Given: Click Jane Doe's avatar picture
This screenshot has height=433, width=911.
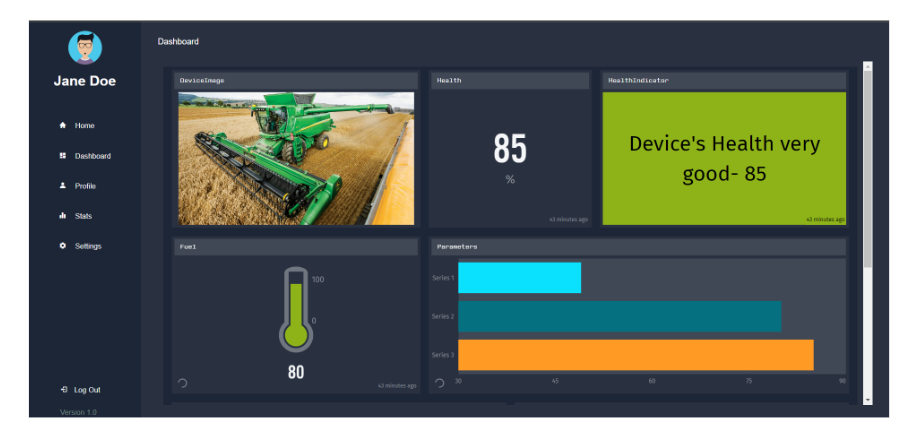Looking at the screenshot, I should click(x=85, y=47).
